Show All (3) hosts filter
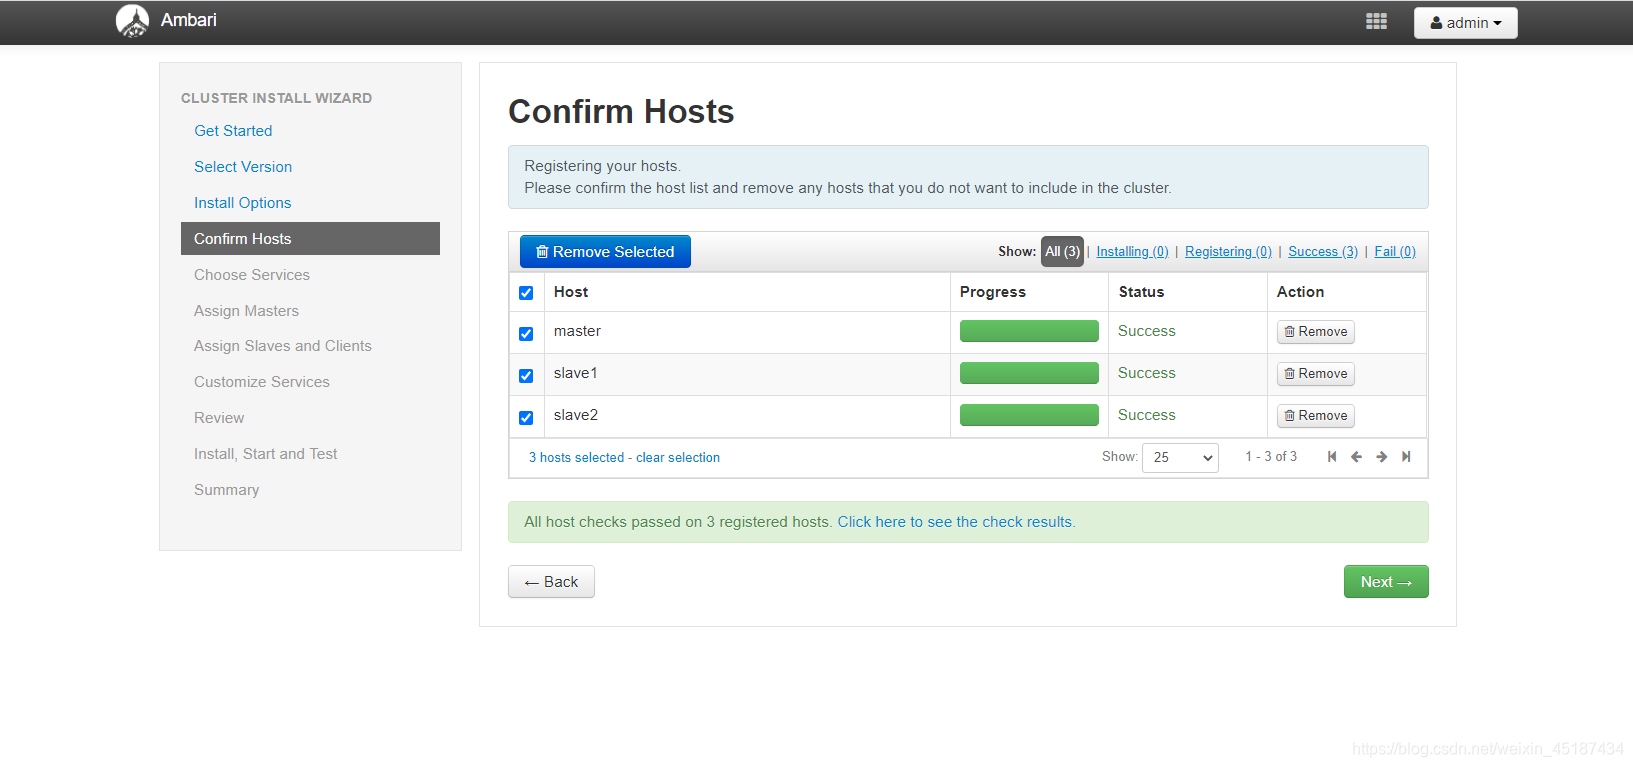Screen dimensions: 1633x767 pos(1062,252)
